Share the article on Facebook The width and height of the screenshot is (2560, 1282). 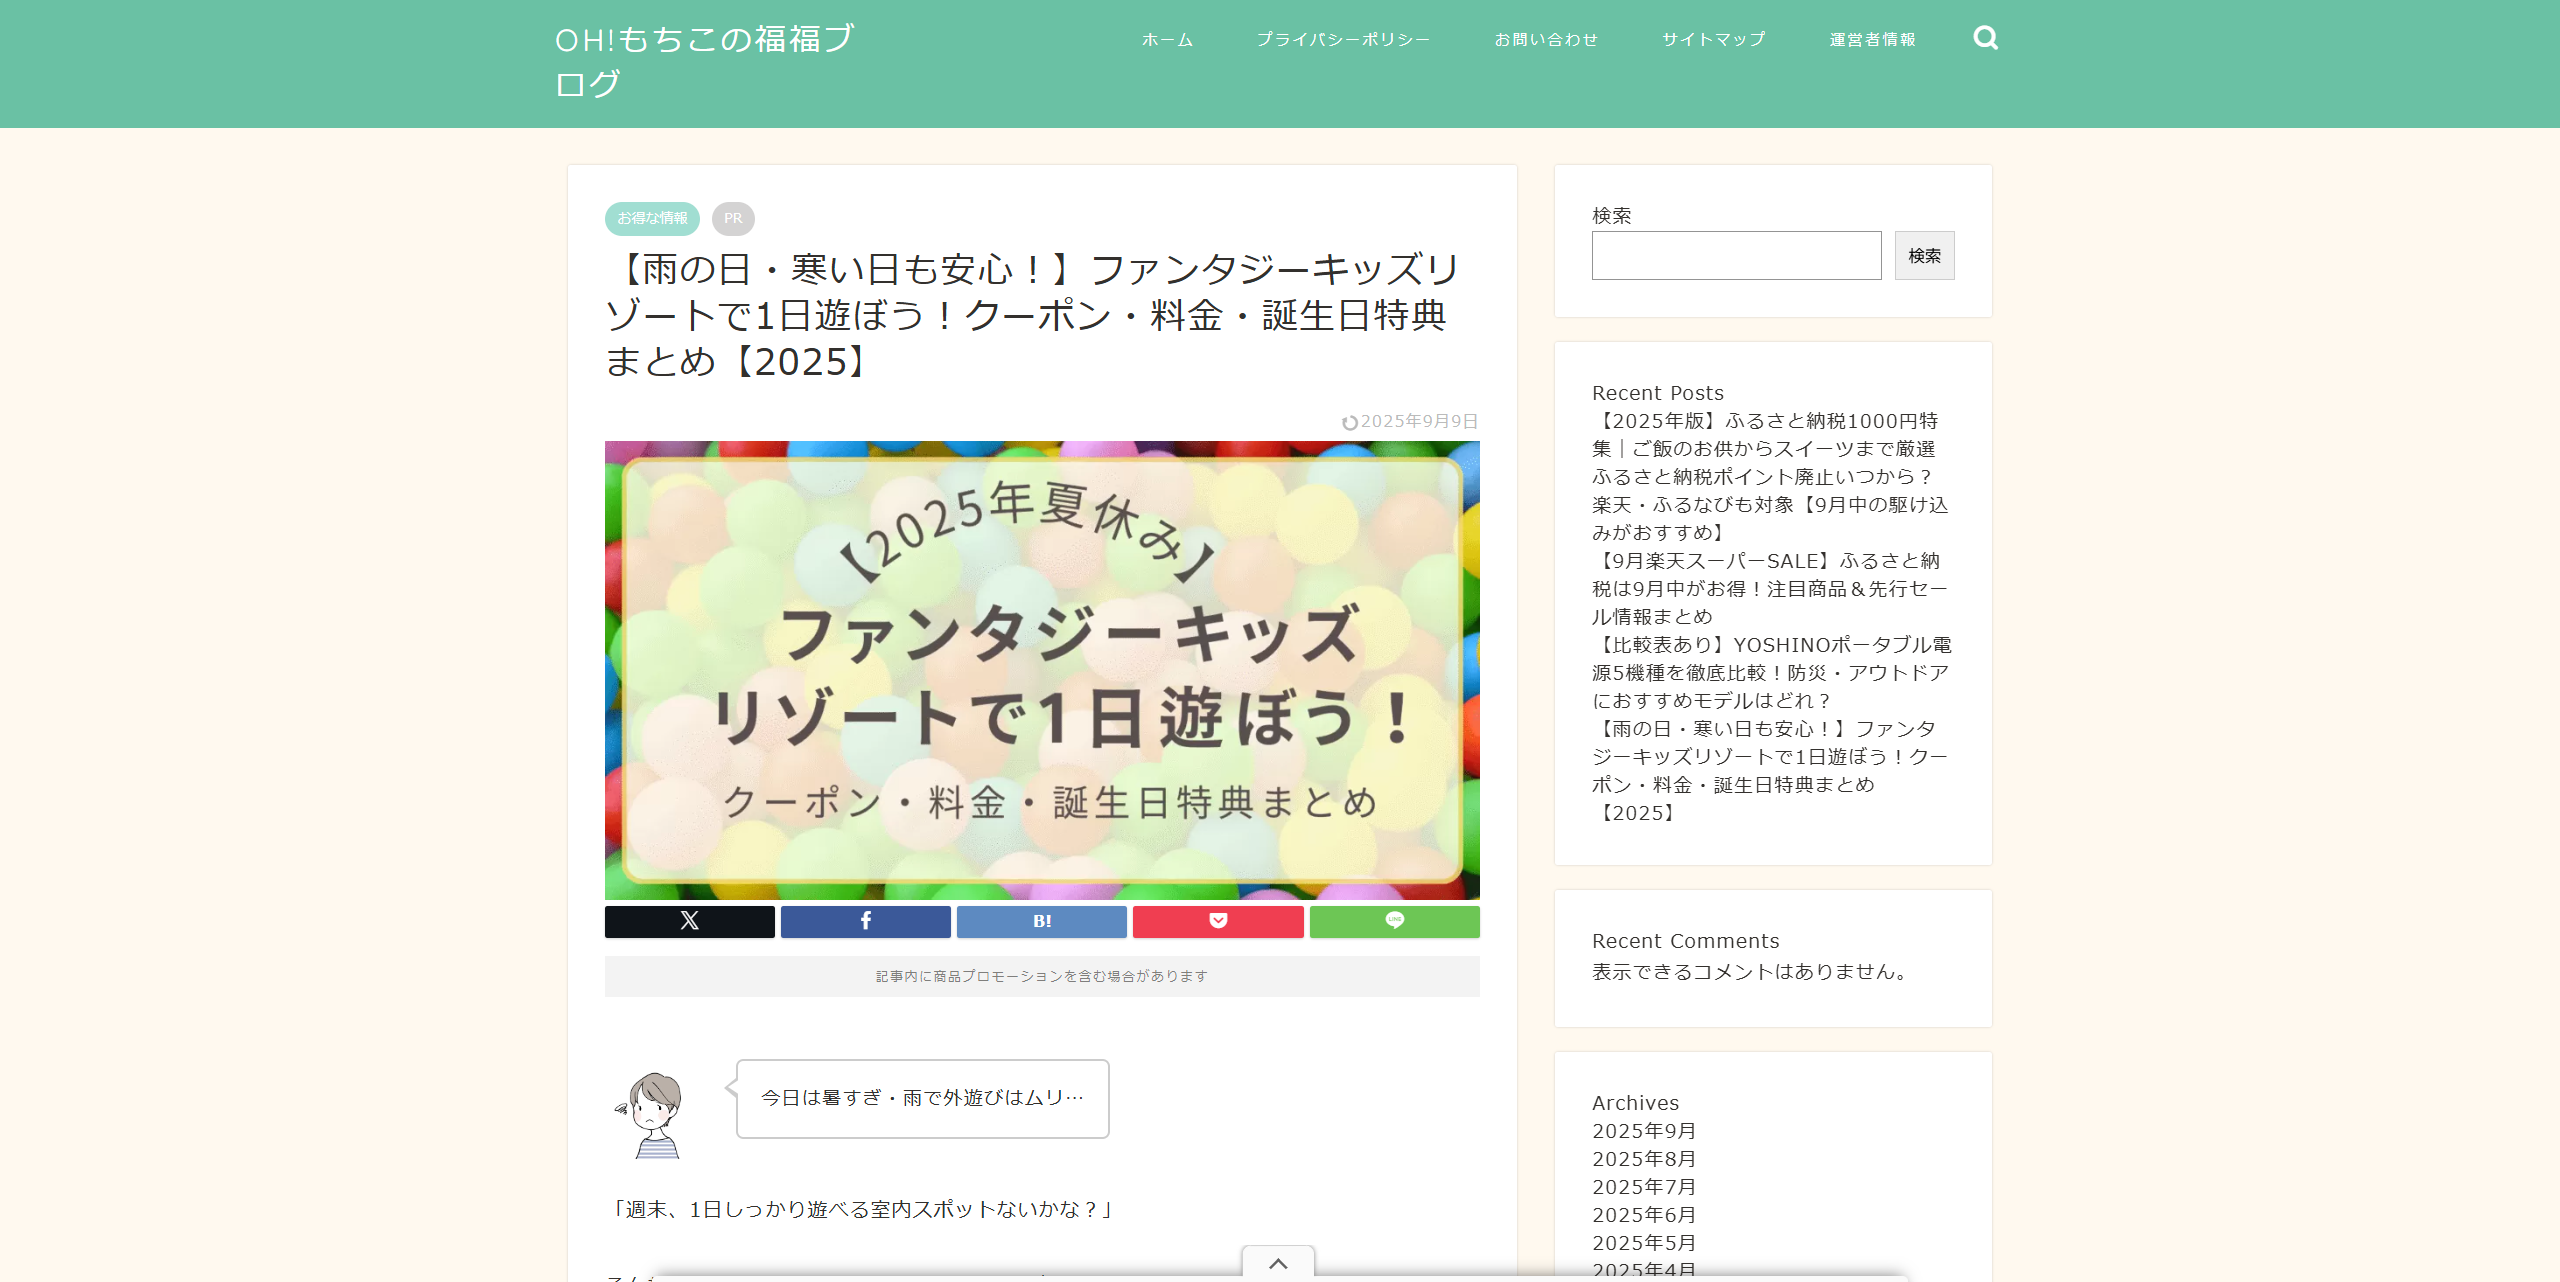point(865,921)
